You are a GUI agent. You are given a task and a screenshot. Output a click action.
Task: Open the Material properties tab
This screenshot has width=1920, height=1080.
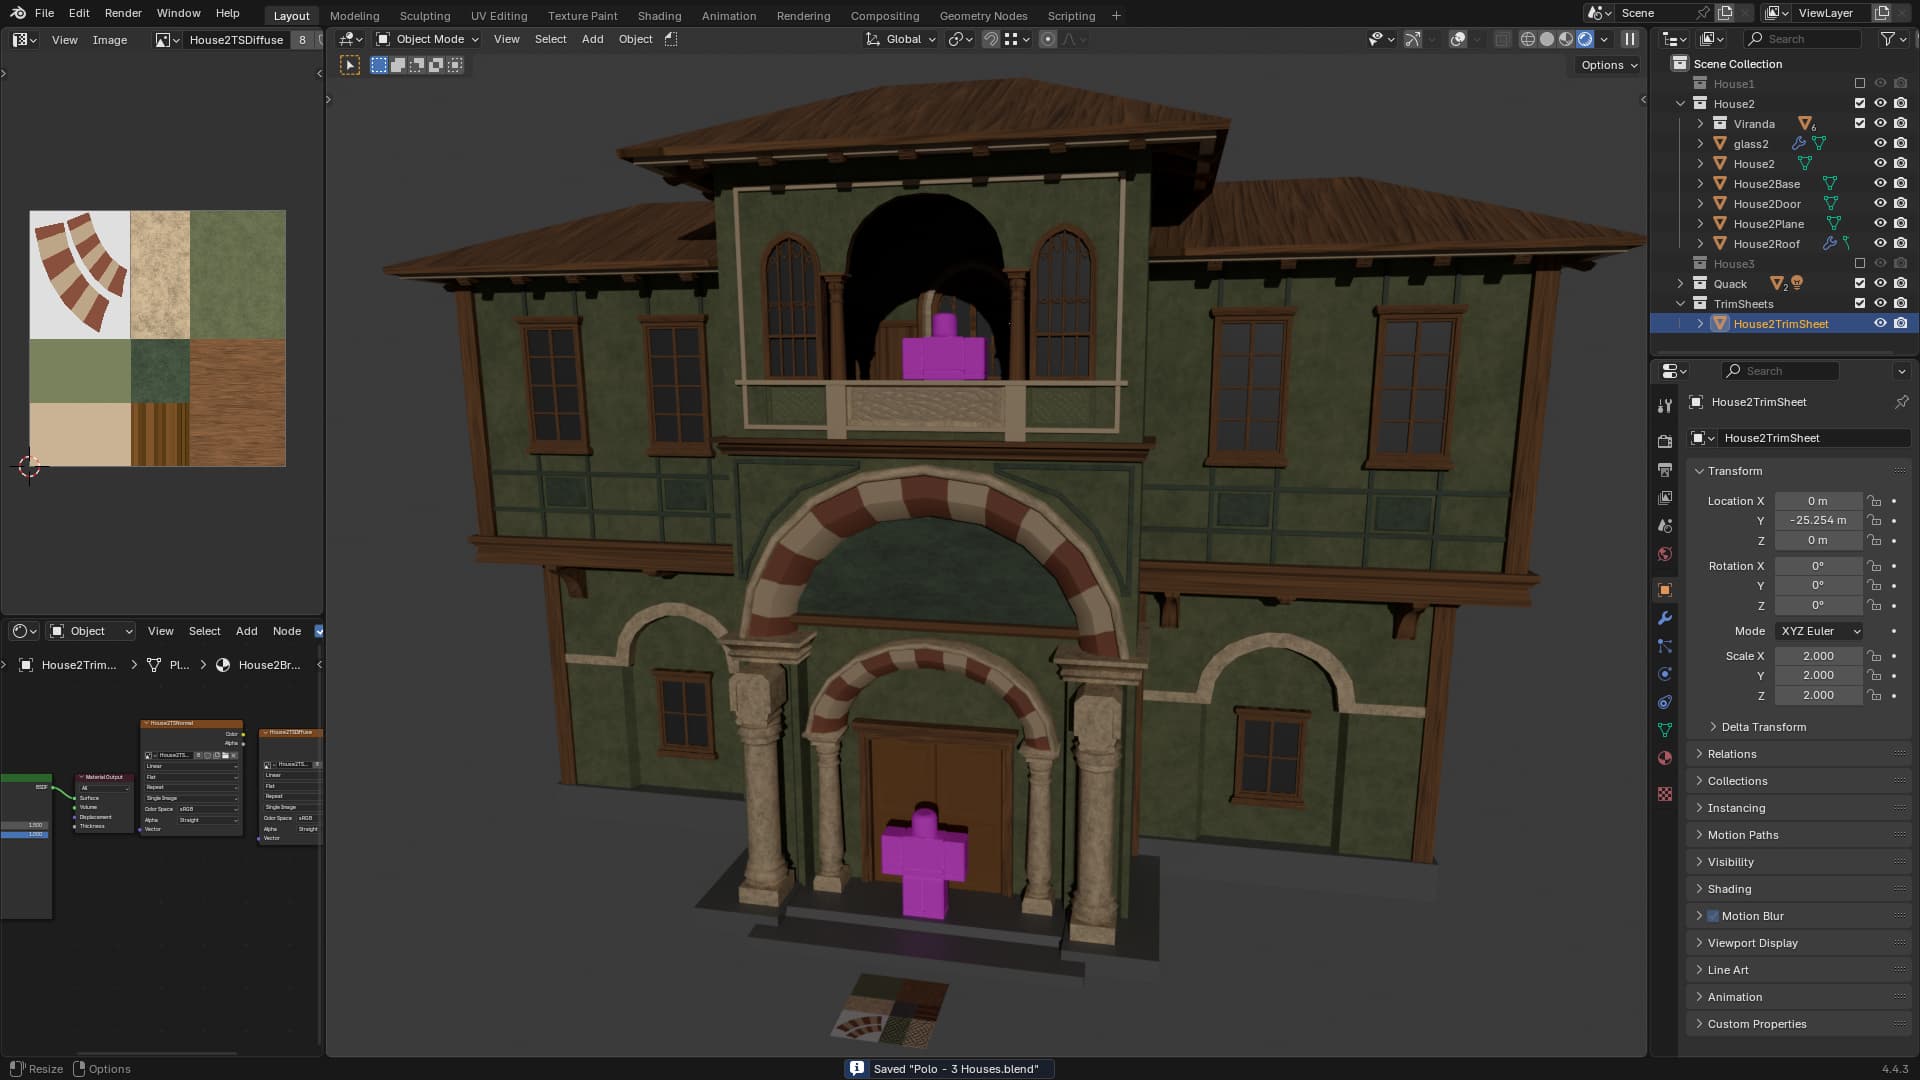point(1665,758)
